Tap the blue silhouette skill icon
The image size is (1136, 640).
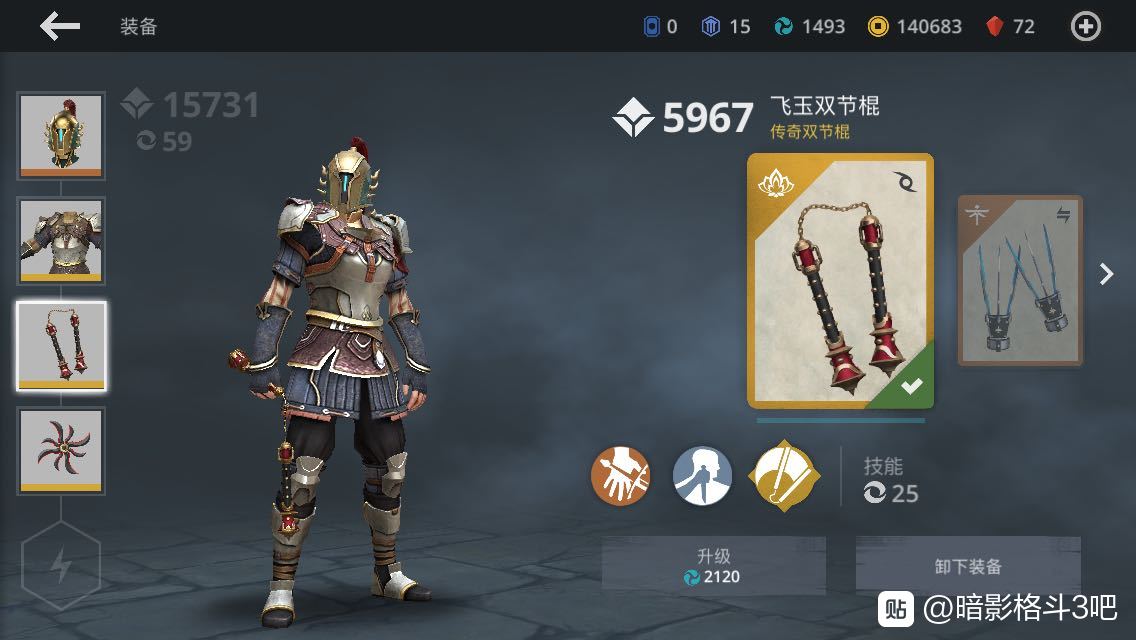pyautogui.click(x=702, y=475)
